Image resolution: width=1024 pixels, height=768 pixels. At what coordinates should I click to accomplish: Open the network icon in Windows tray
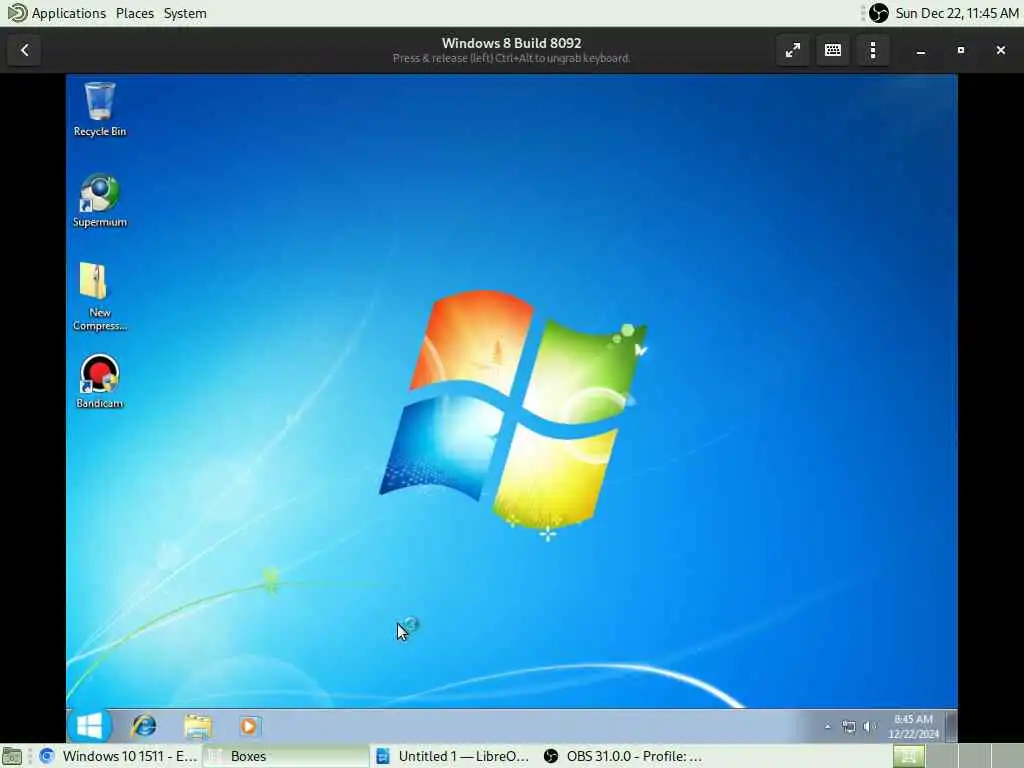848,726
